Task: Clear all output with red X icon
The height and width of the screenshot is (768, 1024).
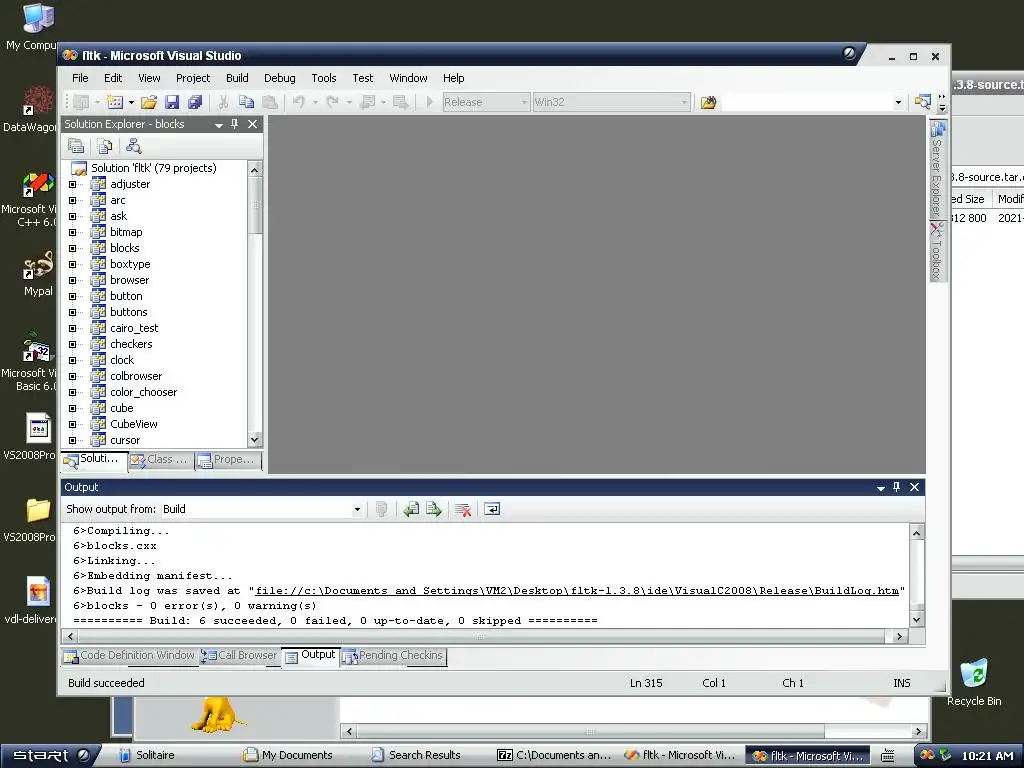Action: pyautogui.click(x=463, y=509)
